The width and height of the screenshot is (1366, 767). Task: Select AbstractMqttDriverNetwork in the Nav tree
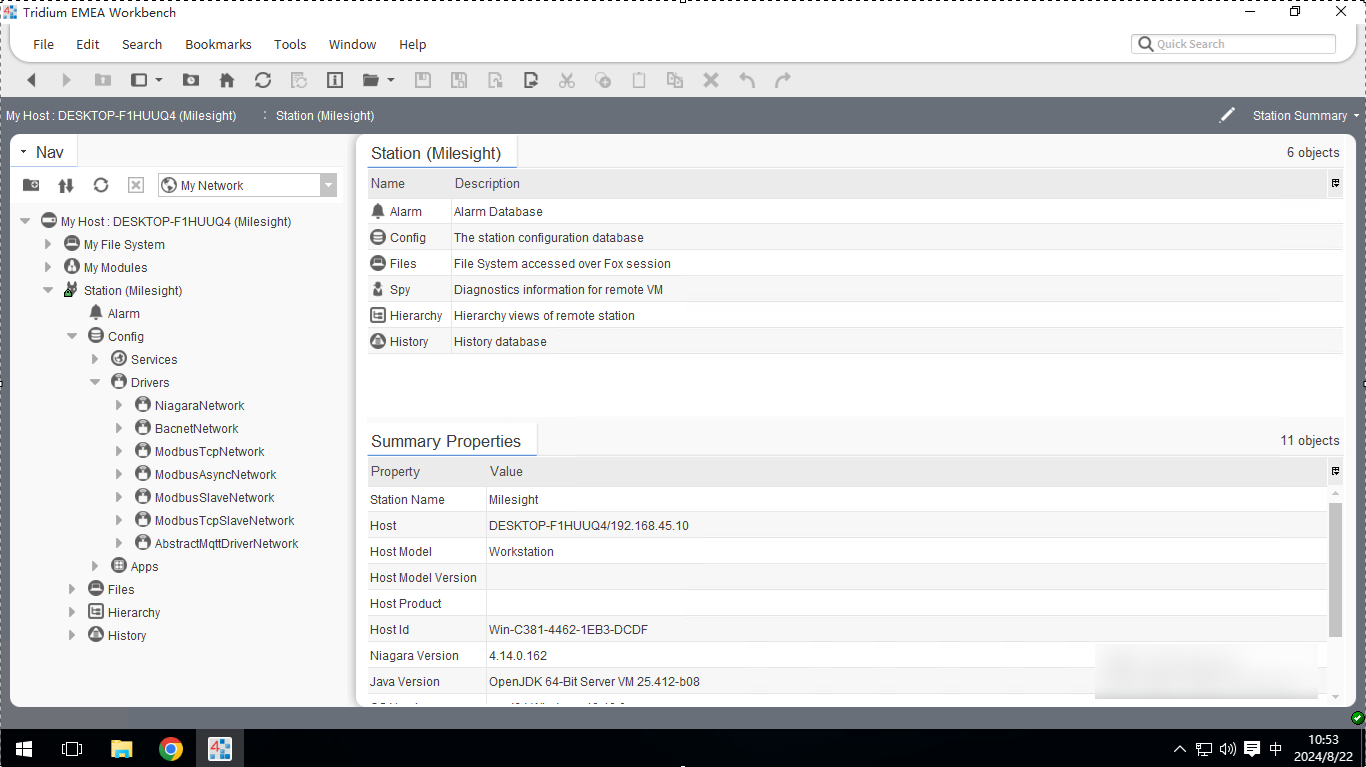pos(226,543)
